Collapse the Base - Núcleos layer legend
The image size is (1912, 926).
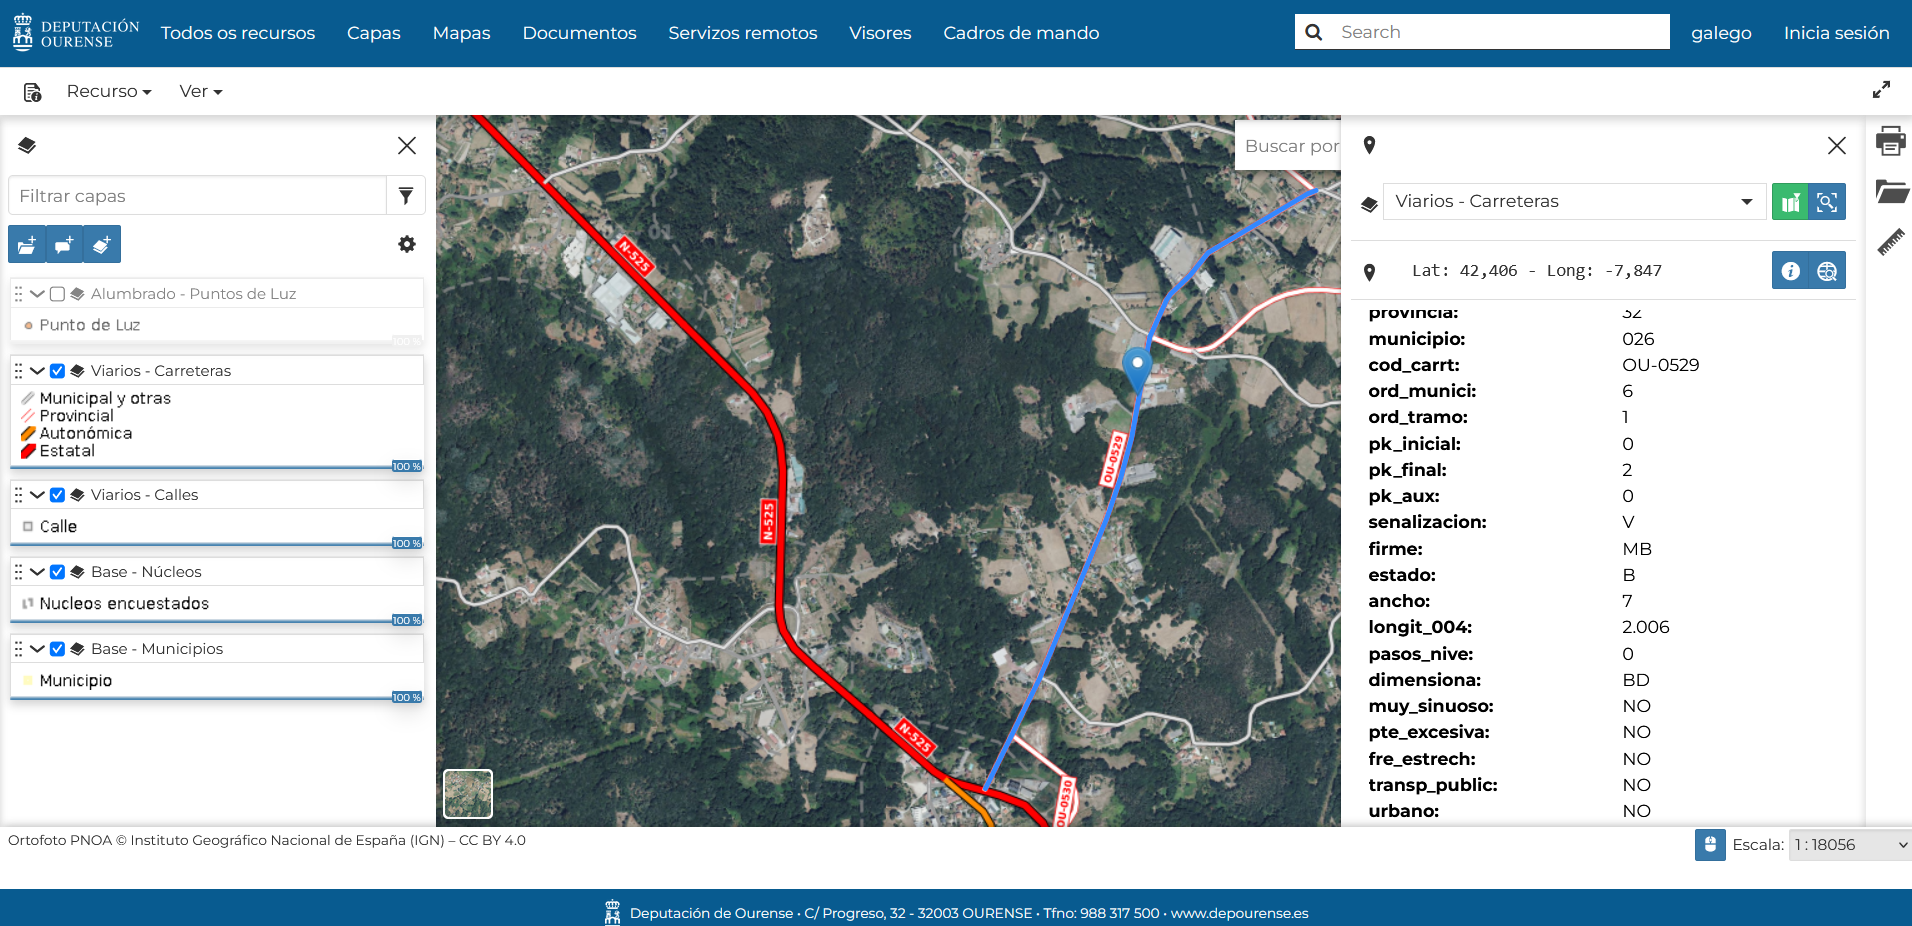(x=37, y=572)
